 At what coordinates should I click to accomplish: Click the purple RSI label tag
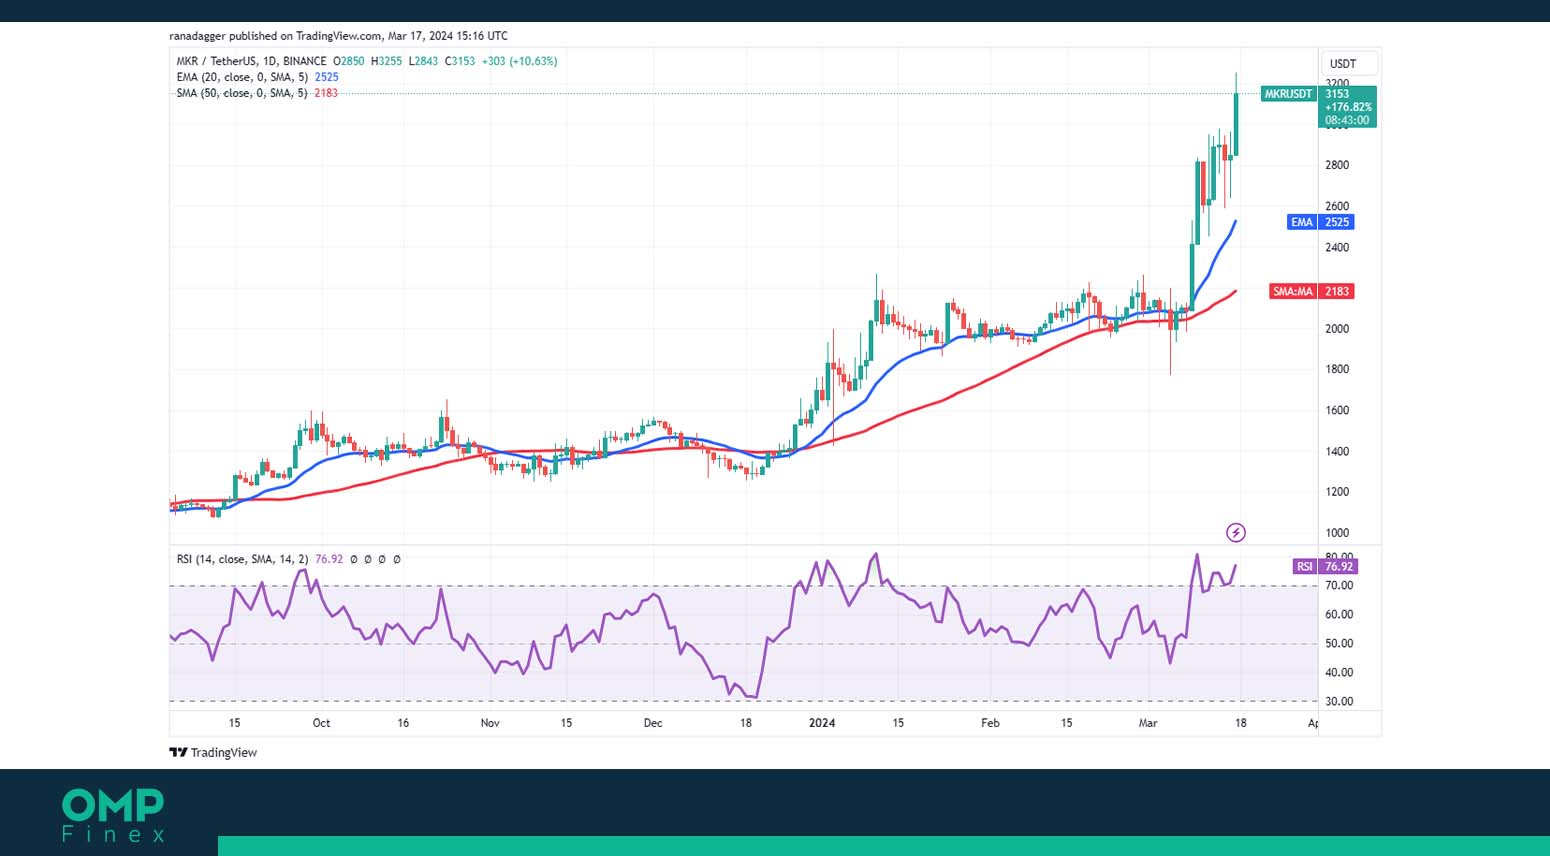pyautogui.click(x=1305, y=566)
